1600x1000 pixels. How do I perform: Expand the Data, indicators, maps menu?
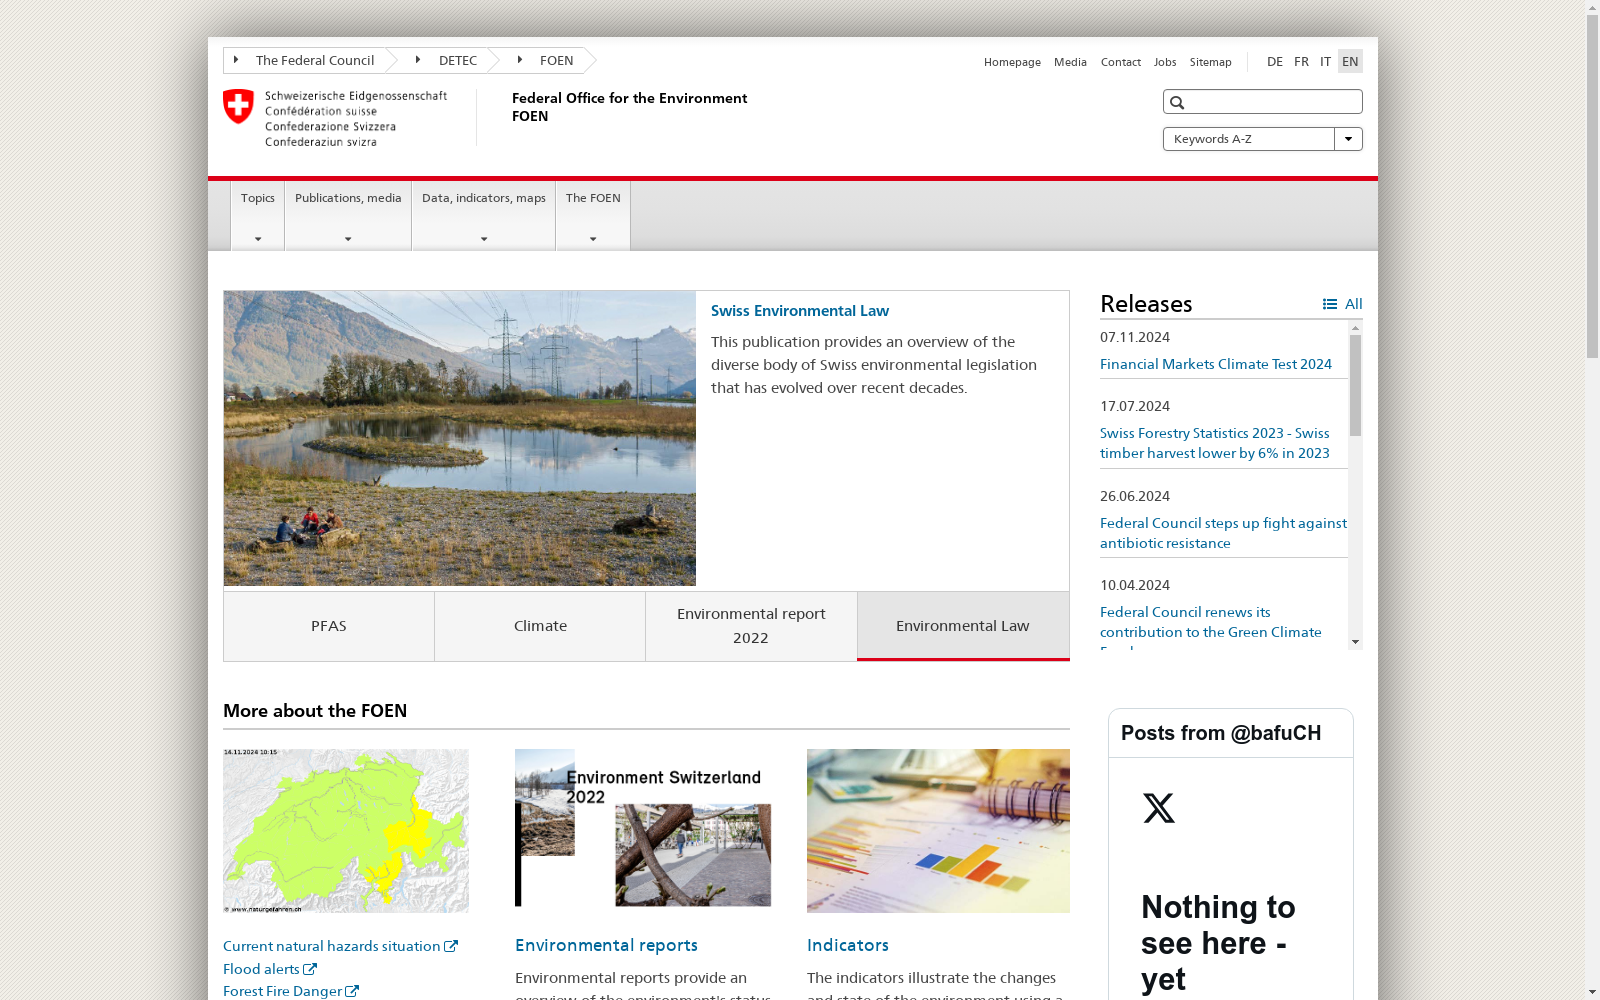[484, 215]
